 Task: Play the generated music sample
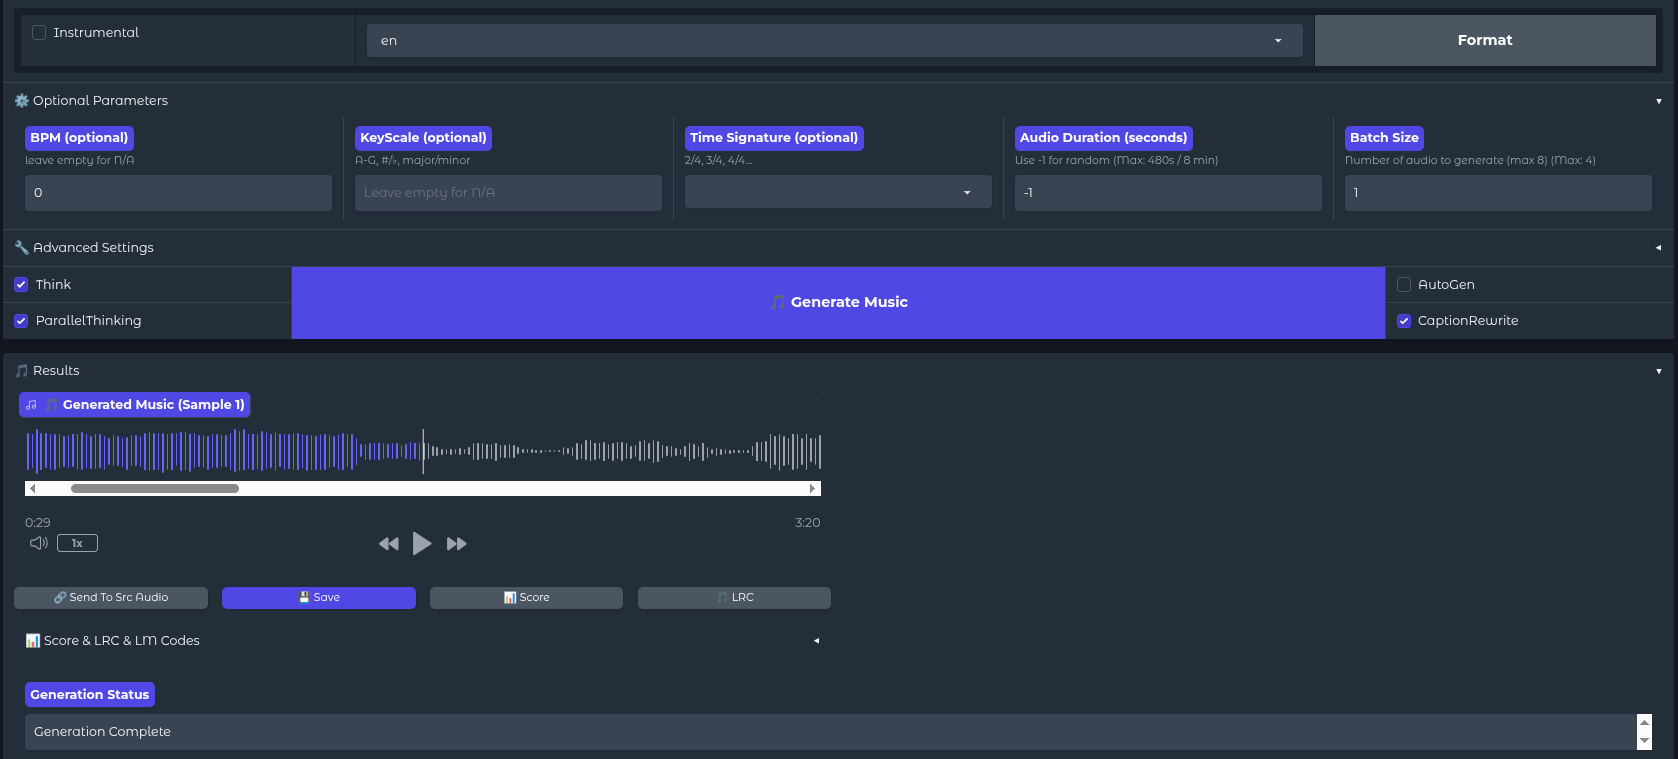click(422, 543)
